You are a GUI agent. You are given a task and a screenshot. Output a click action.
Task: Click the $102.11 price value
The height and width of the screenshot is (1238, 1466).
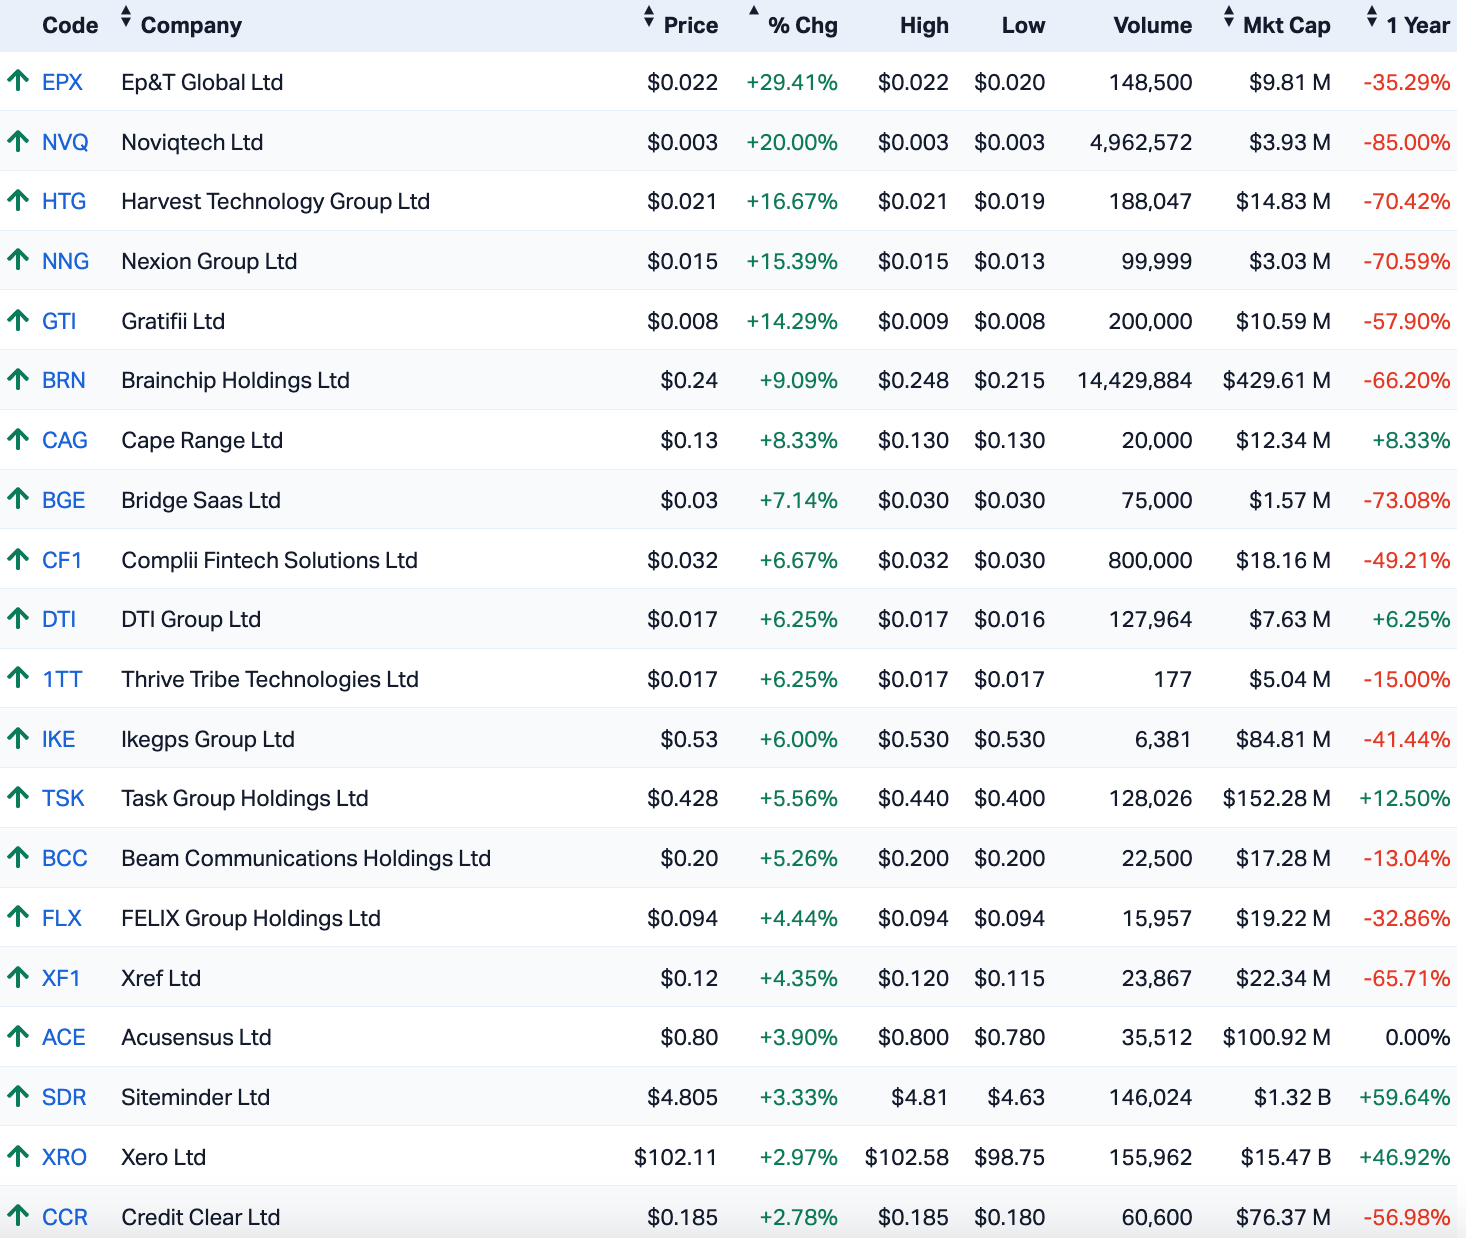[x=676, y=1157]
